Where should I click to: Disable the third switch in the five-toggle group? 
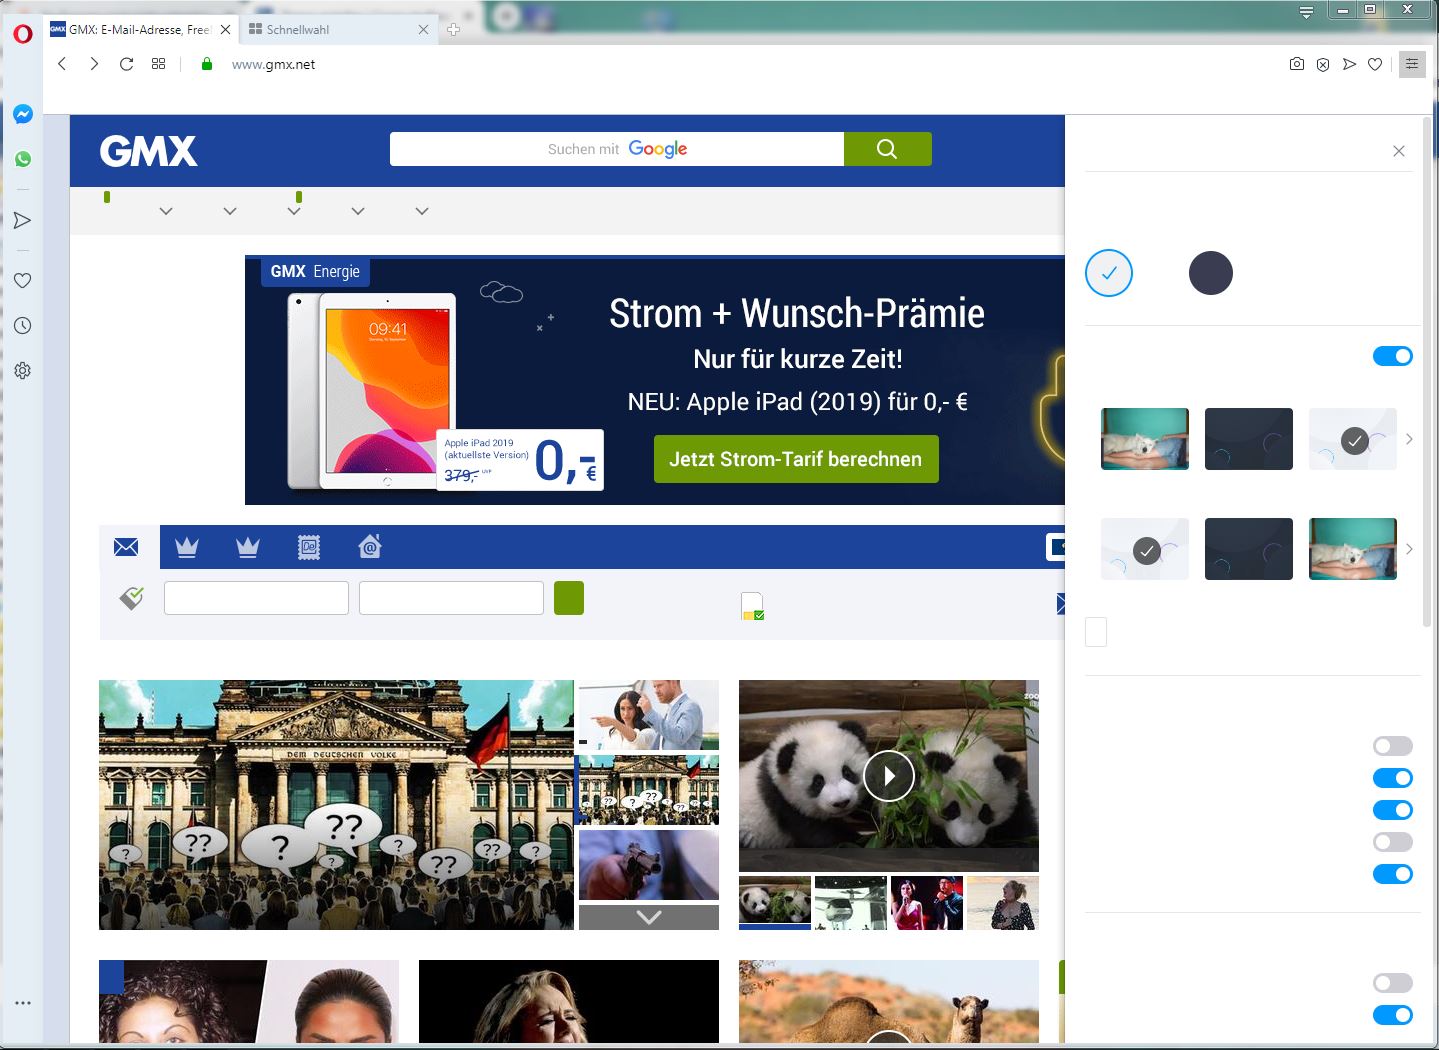point(1393,810)
